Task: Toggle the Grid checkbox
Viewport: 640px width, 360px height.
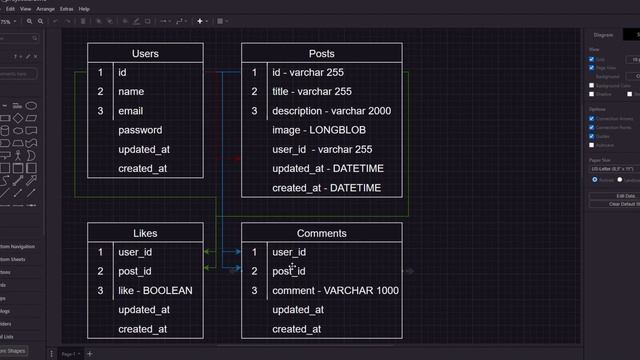Action: click(x=591, y=60)
